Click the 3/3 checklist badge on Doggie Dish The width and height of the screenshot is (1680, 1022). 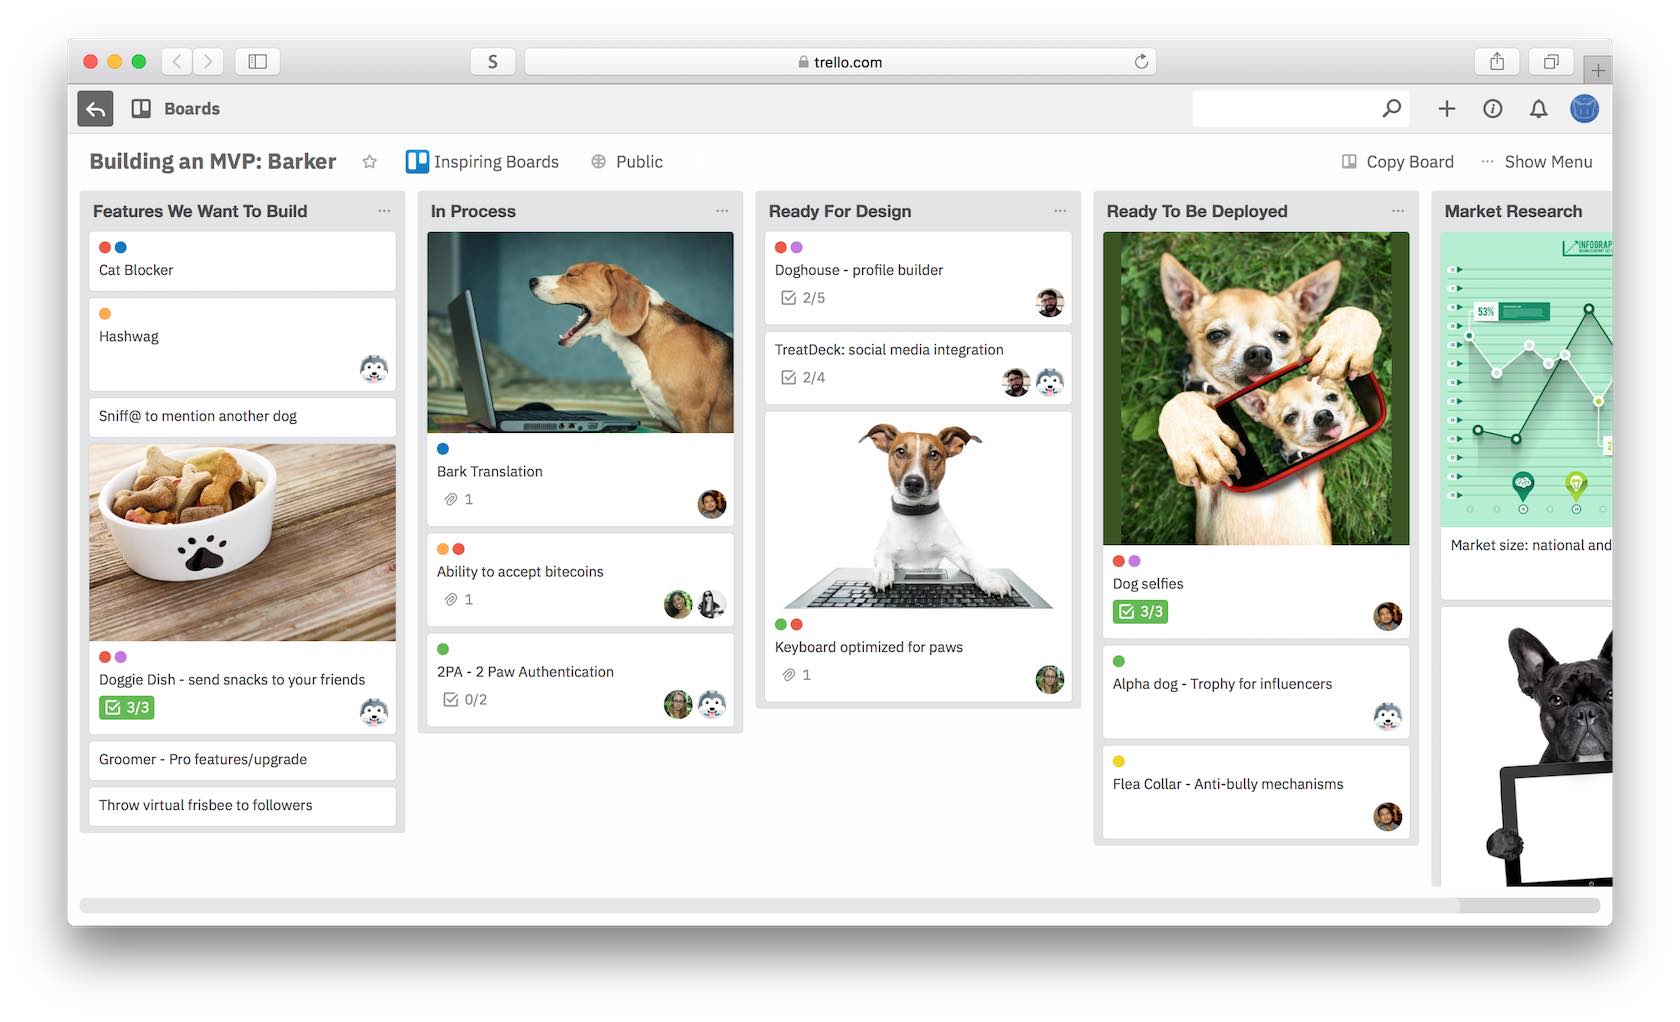click(x=127, y=707)
